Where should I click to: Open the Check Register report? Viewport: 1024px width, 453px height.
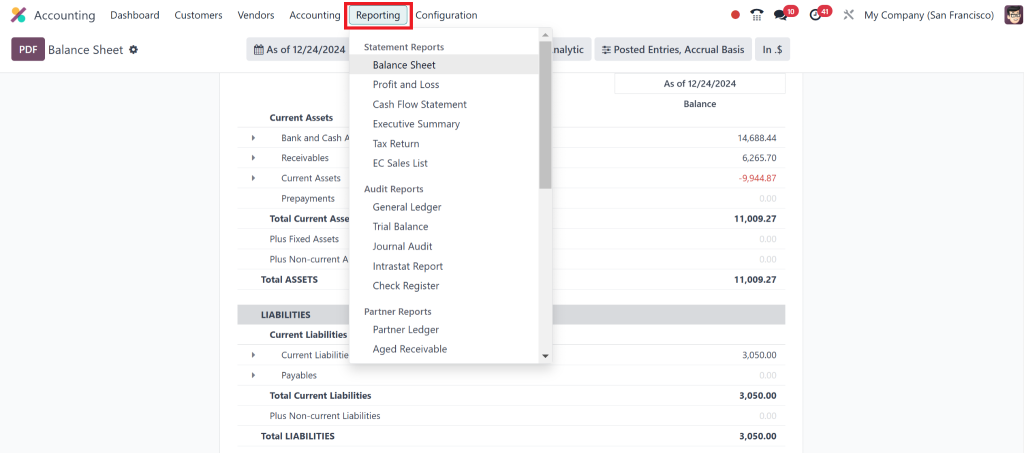pyautogui.click(x=444, y=286)
